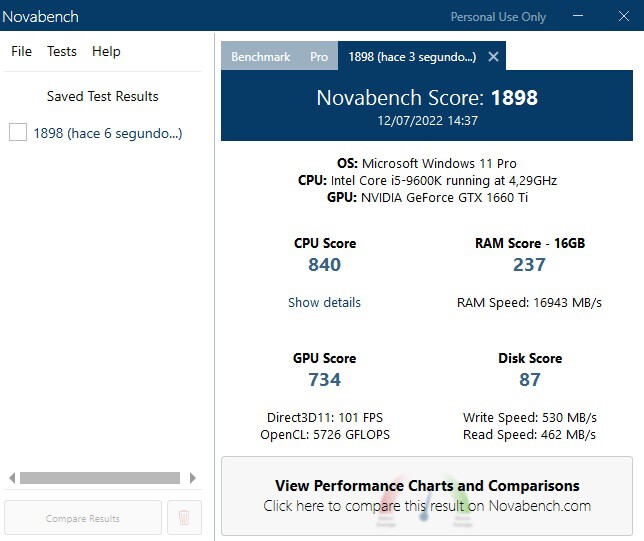Click the horizontal scrollbar thumb in sidebar
This screenshot has width=644, height=541.
click(100, 478)
